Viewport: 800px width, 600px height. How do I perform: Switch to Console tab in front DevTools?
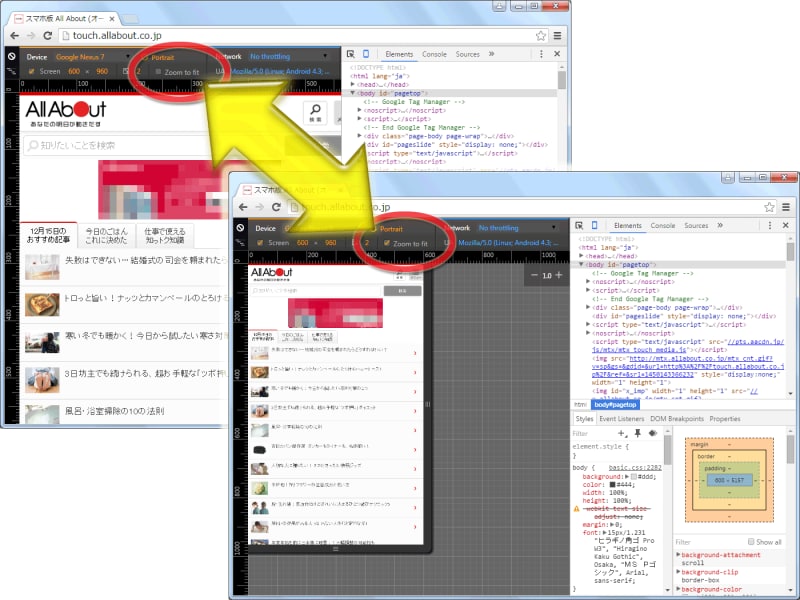click(x=661, y=226)
